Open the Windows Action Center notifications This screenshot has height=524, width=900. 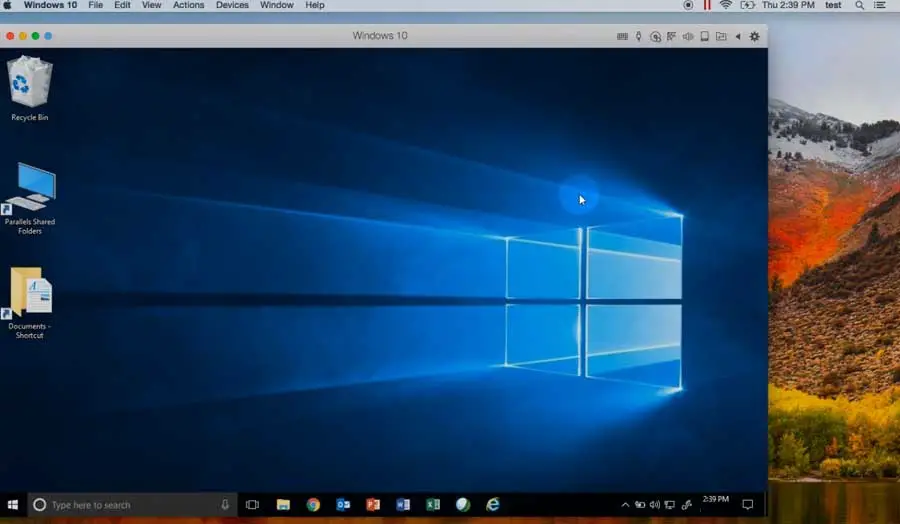click(747, 505)
